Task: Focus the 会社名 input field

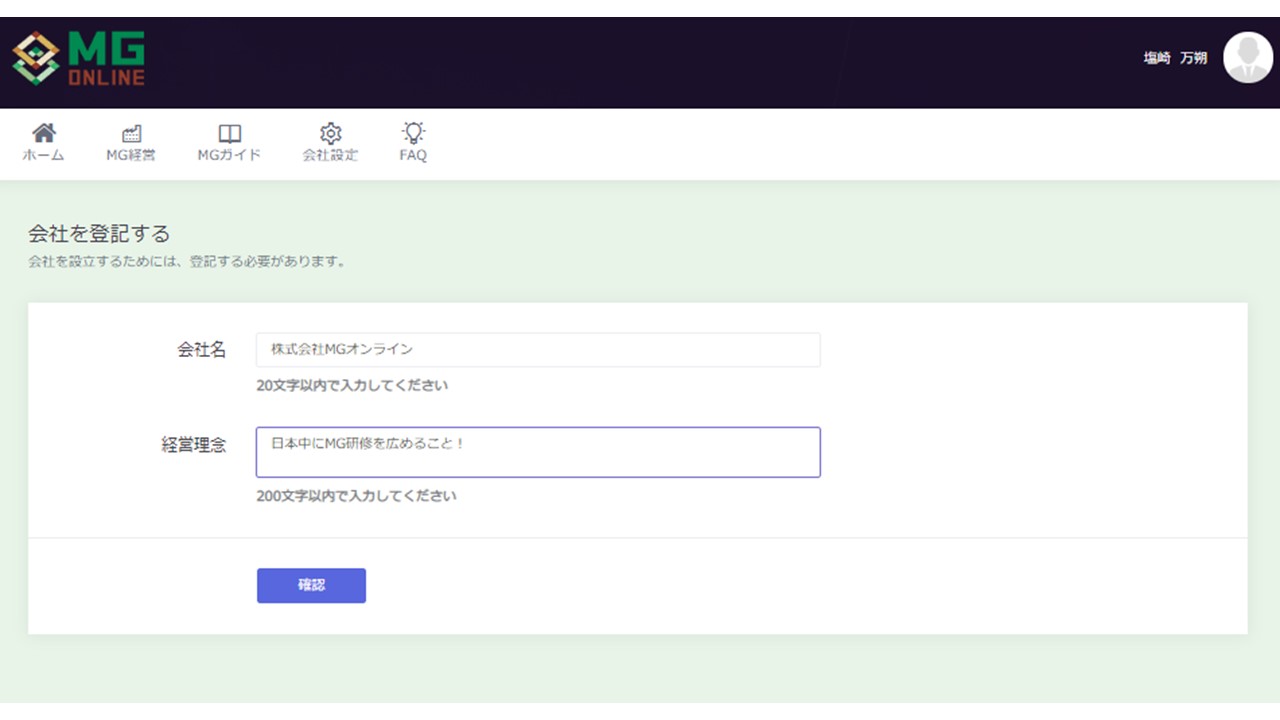Action: [x=538, y=350]
